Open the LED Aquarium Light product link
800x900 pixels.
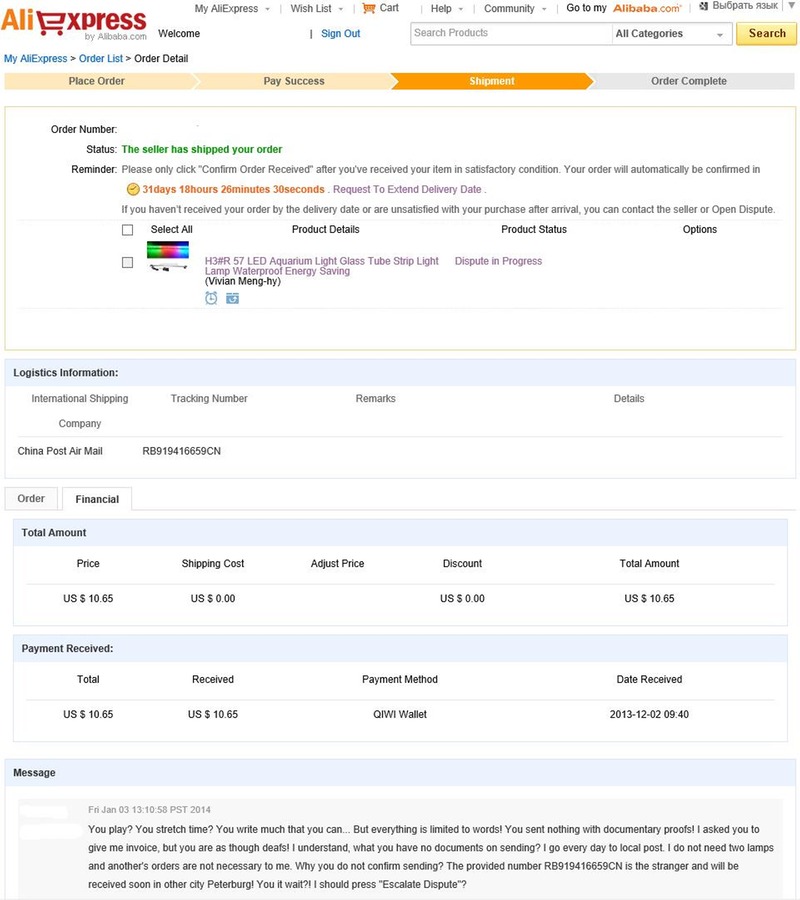point(321,266)
